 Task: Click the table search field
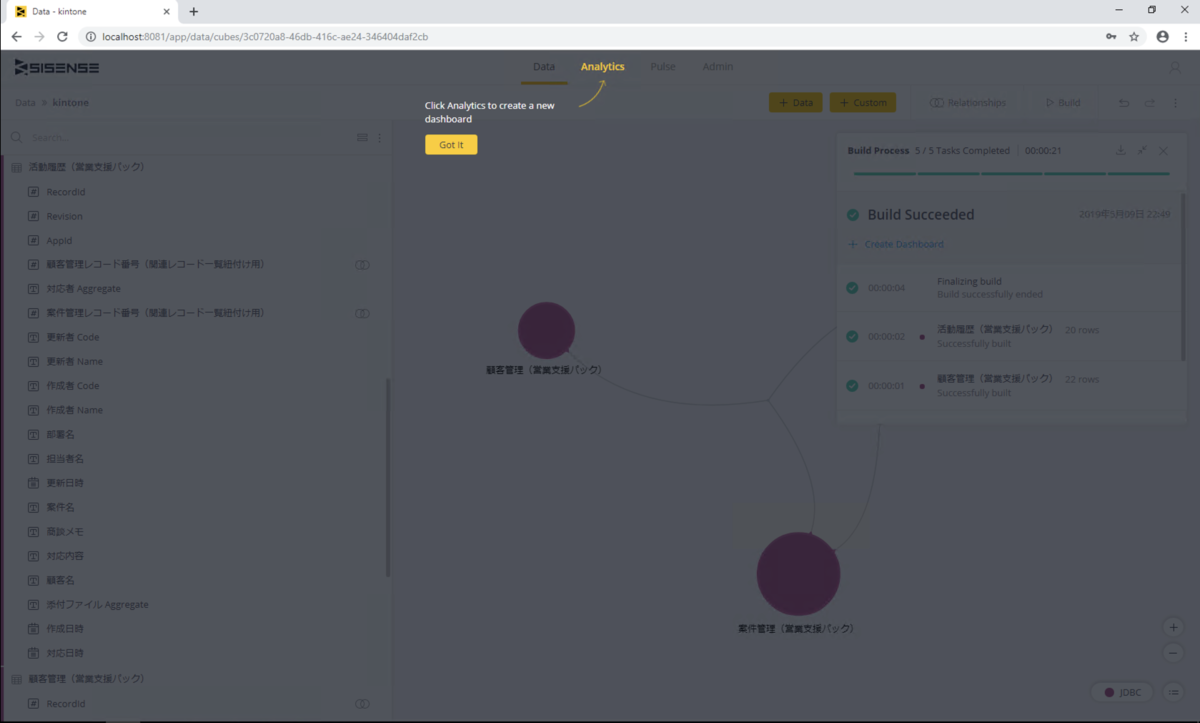coord(190,138)
